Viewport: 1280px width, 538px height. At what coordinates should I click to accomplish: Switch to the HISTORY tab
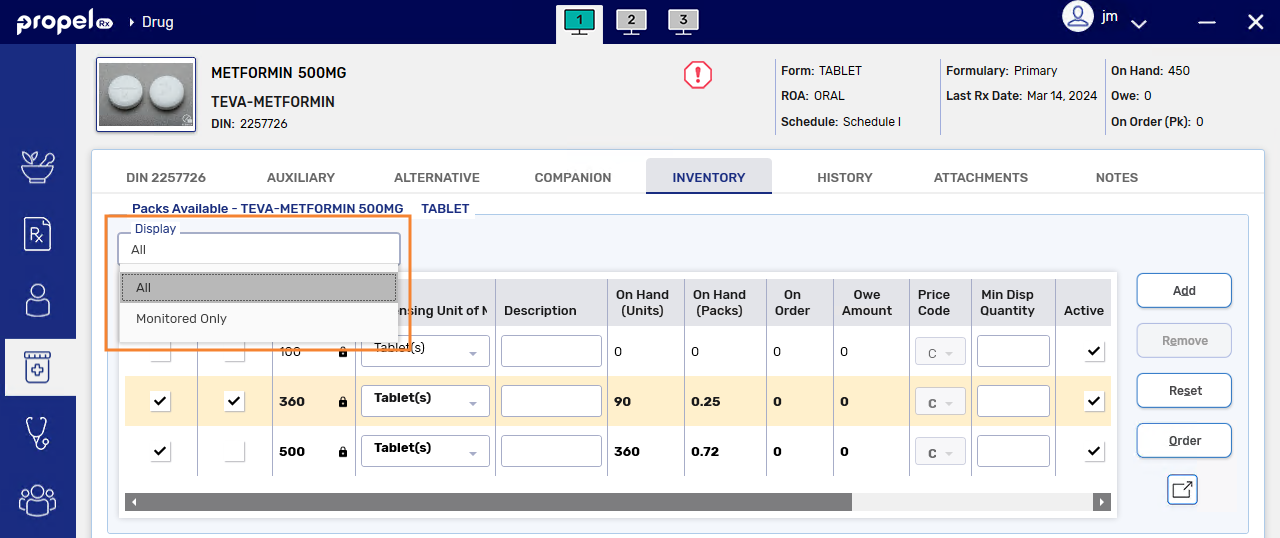coord(845,177)
